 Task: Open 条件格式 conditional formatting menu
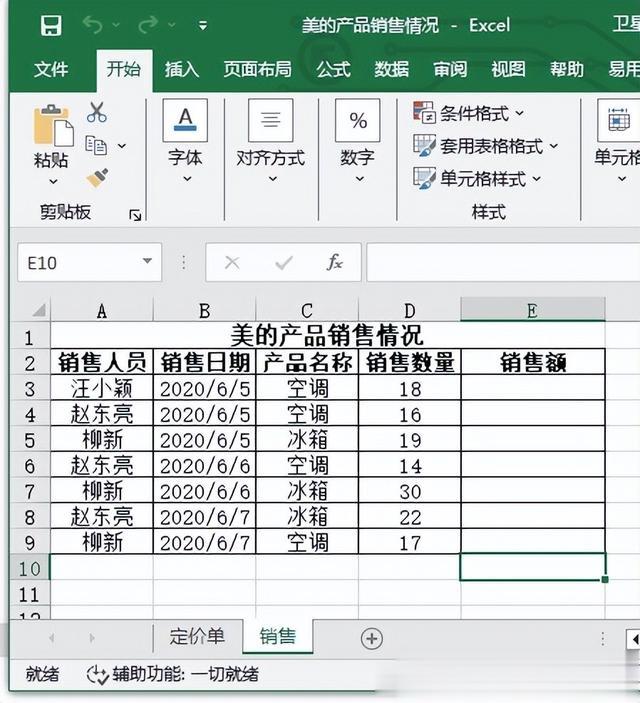pos(469,113)
